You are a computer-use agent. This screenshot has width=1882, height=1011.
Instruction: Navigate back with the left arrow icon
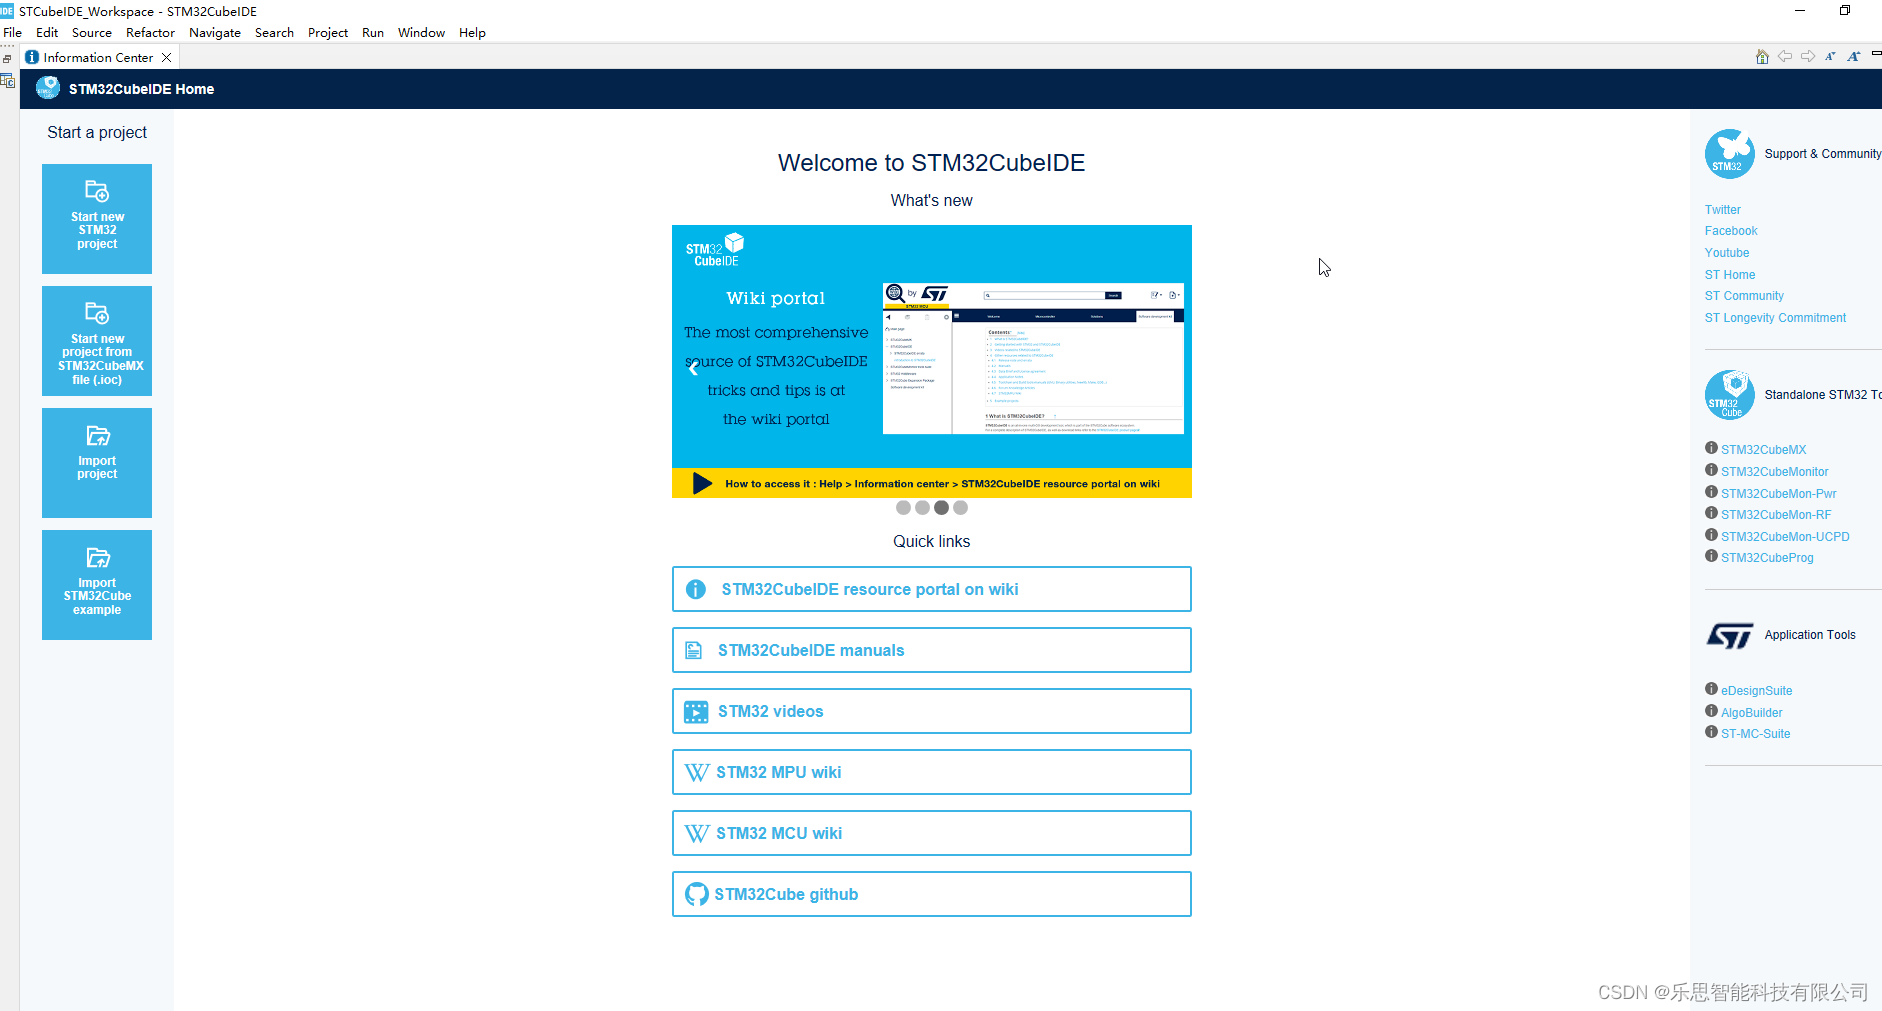point(1785,57)
